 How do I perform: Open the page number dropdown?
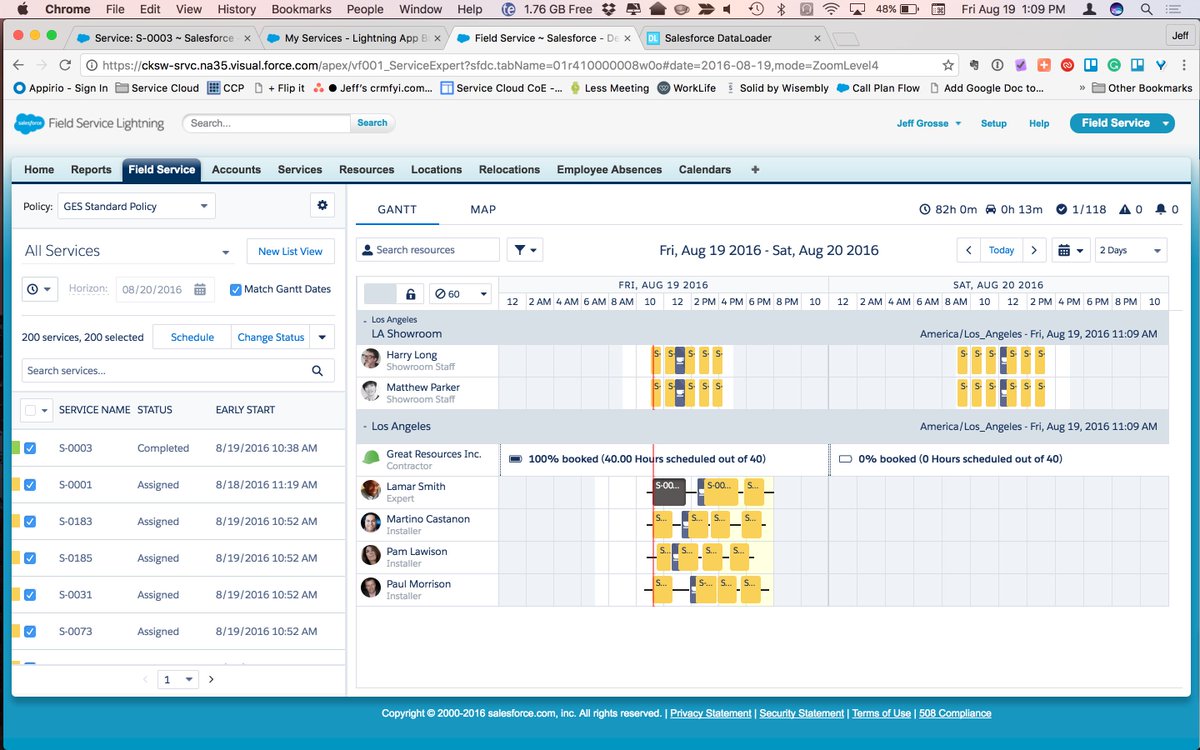(179, 679)
